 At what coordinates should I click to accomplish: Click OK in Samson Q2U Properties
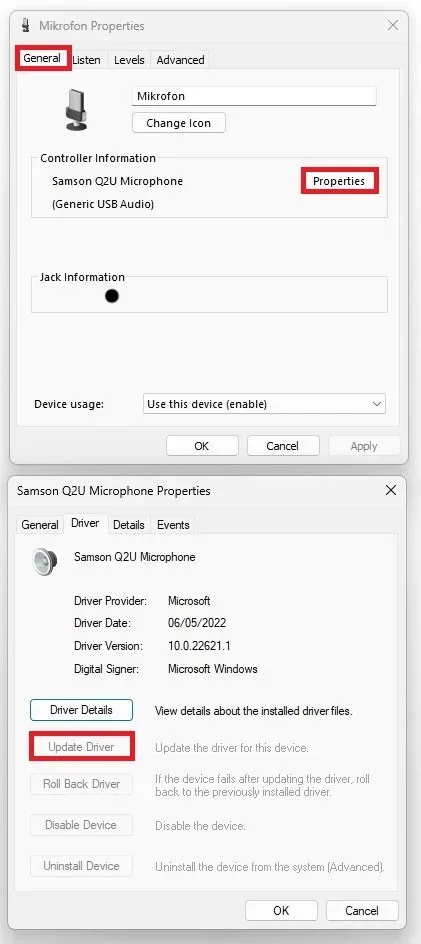tap(281, 910)
